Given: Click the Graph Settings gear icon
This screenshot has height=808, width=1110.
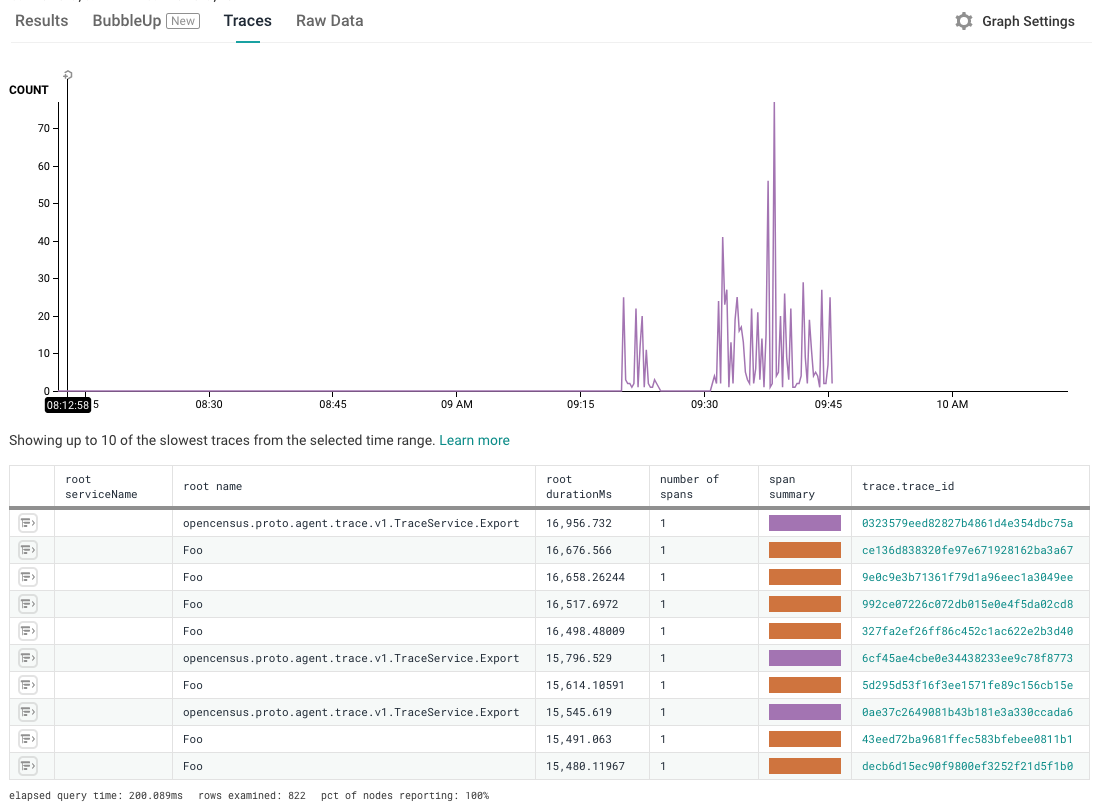Looking at the screenshot, I should [x=963, y=21].
